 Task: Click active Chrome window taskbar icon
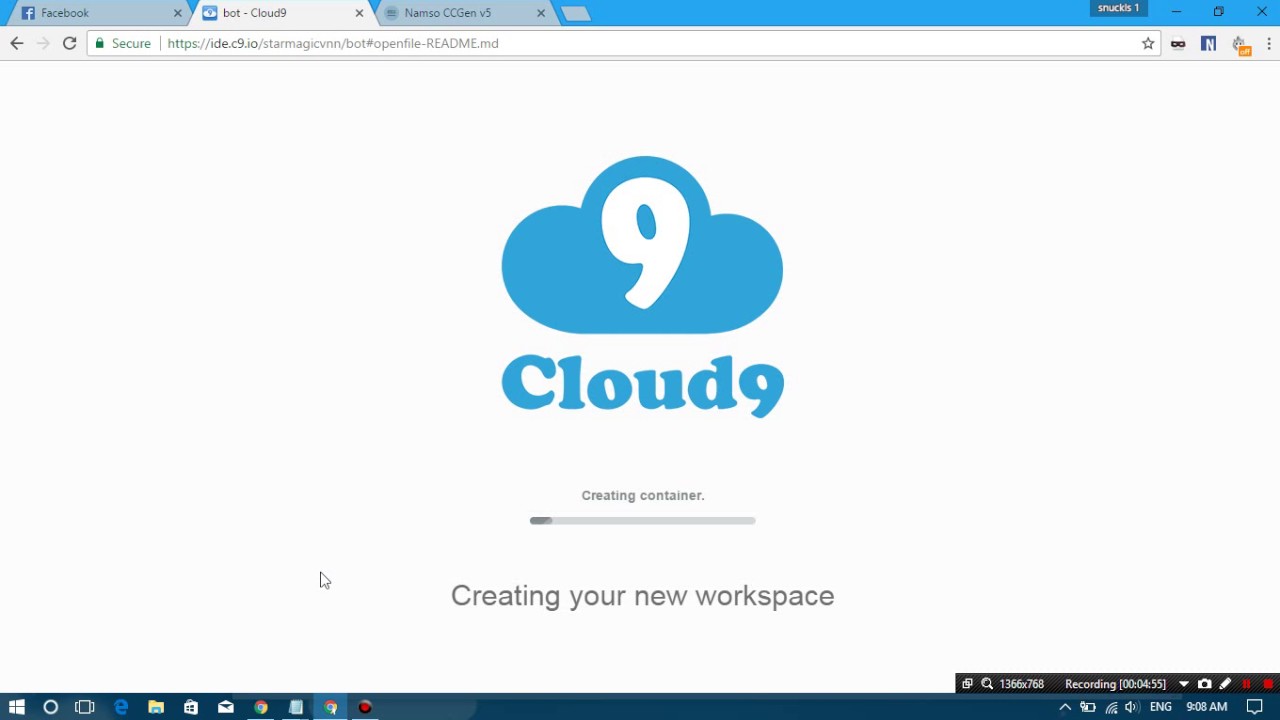pos(330,707)
